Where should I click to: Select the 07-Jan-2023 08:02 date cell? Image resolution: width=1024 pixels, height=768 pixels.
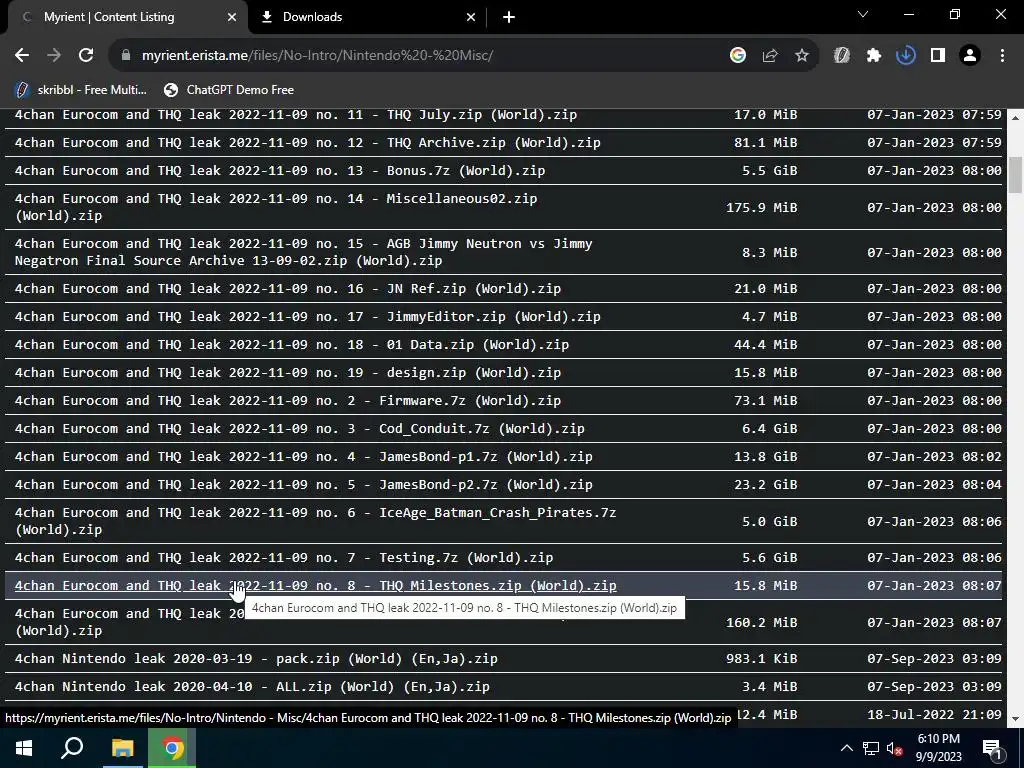pyautogui.click(x=934, y=457)
